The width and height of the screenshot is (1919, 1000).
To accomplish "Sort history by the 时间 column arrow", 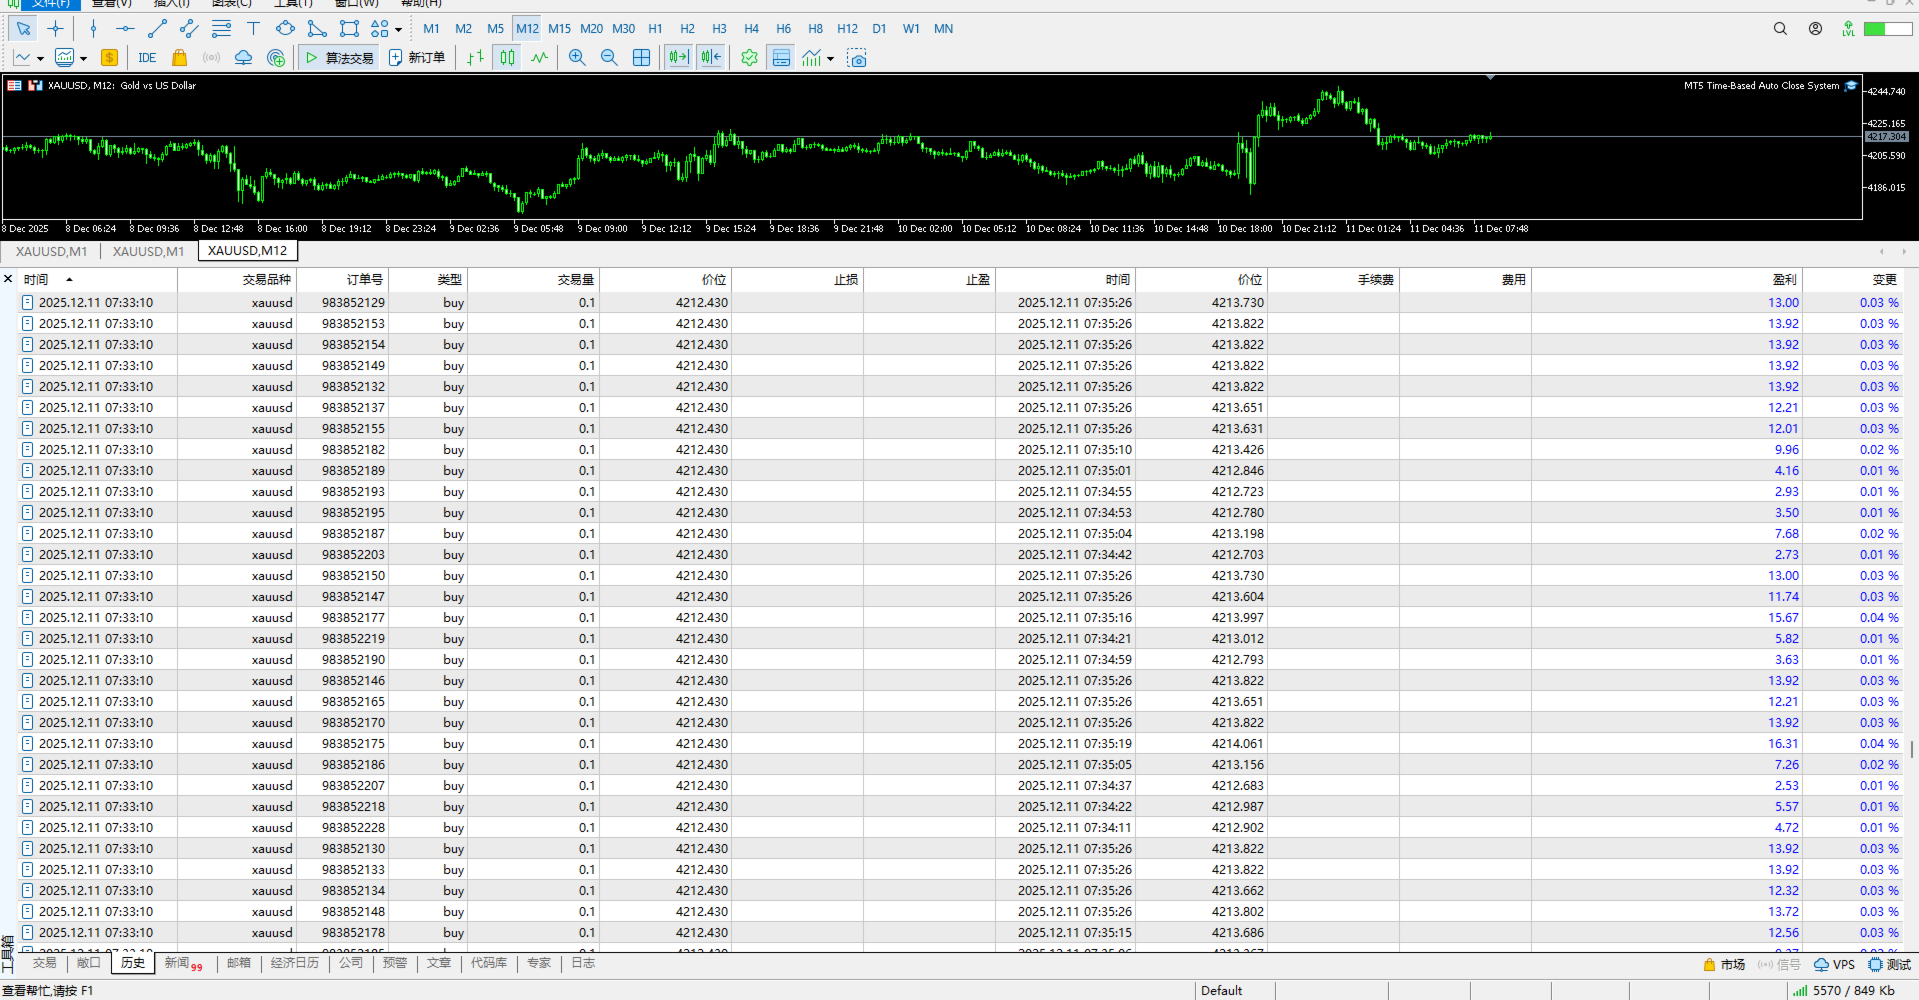I will click(69, 280).
